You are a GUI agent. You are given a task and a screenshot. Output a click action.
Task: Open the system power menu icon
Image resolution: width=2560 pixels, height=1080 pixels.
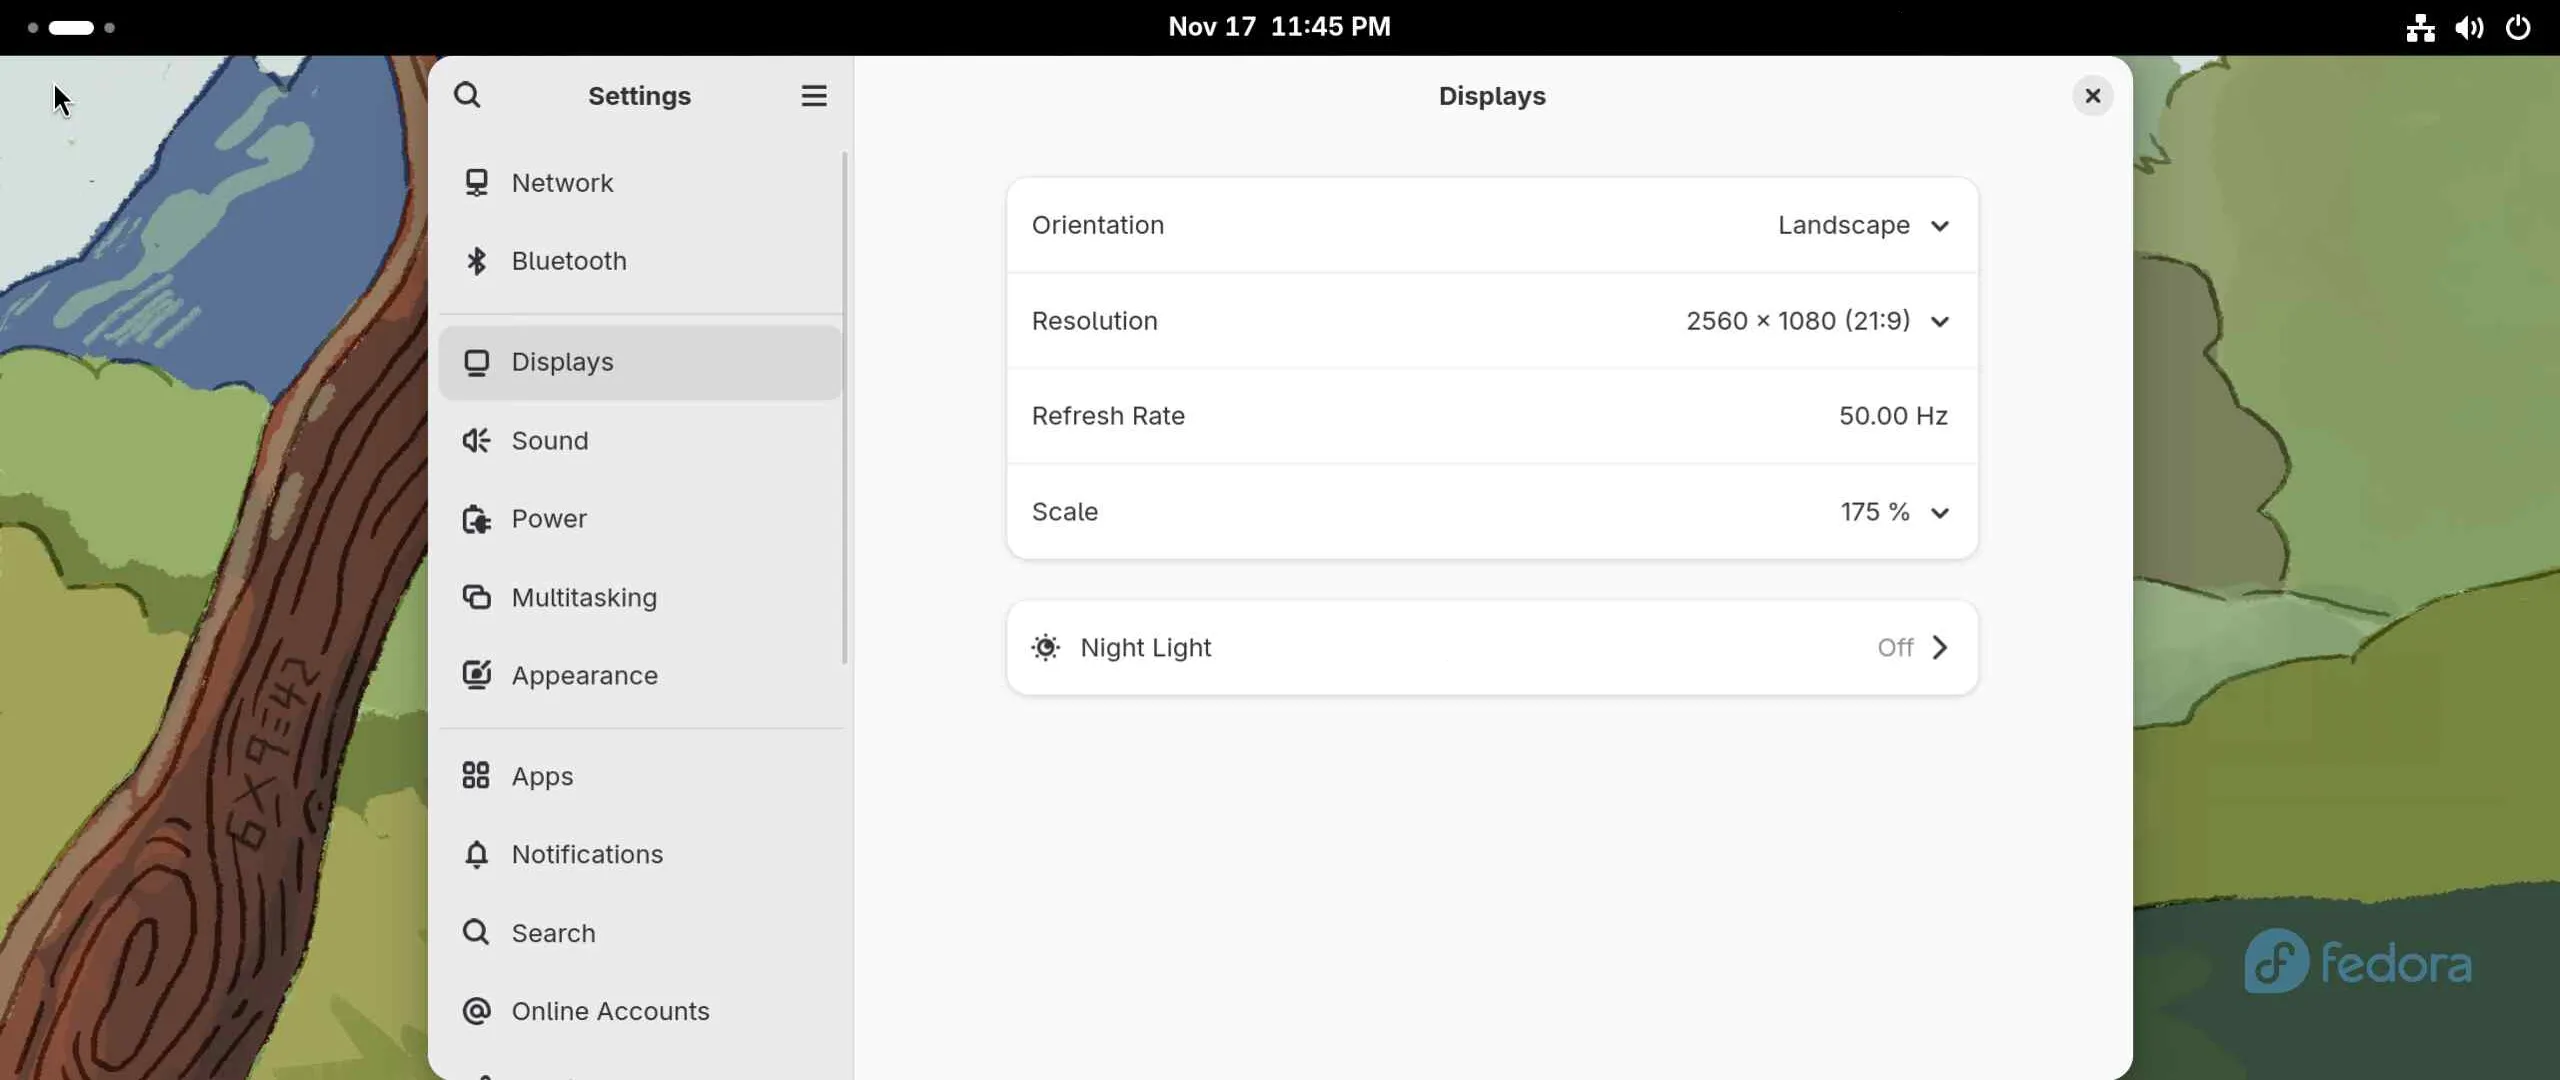point(2517,27)
